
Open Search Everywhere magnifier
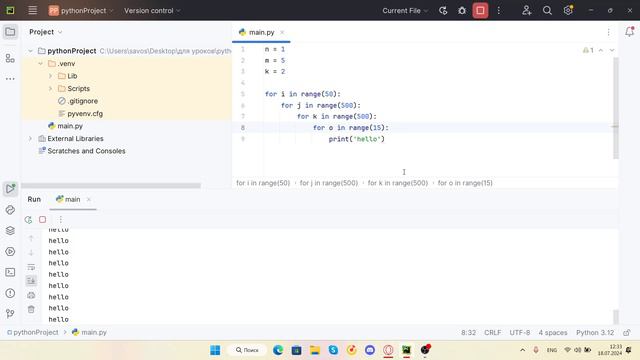tap(547, 11)
